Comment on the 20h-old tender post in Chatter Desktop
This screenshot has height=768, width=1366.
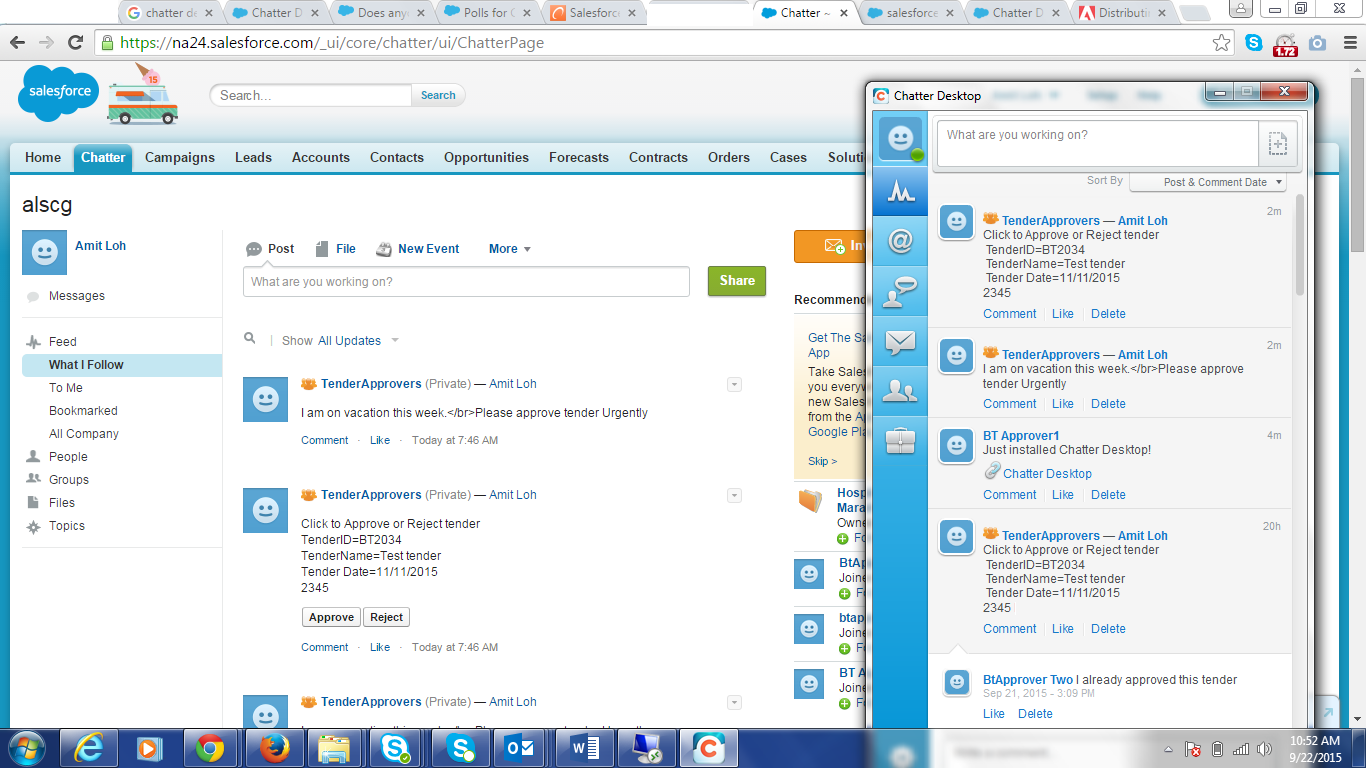[x=1009, y=628]
